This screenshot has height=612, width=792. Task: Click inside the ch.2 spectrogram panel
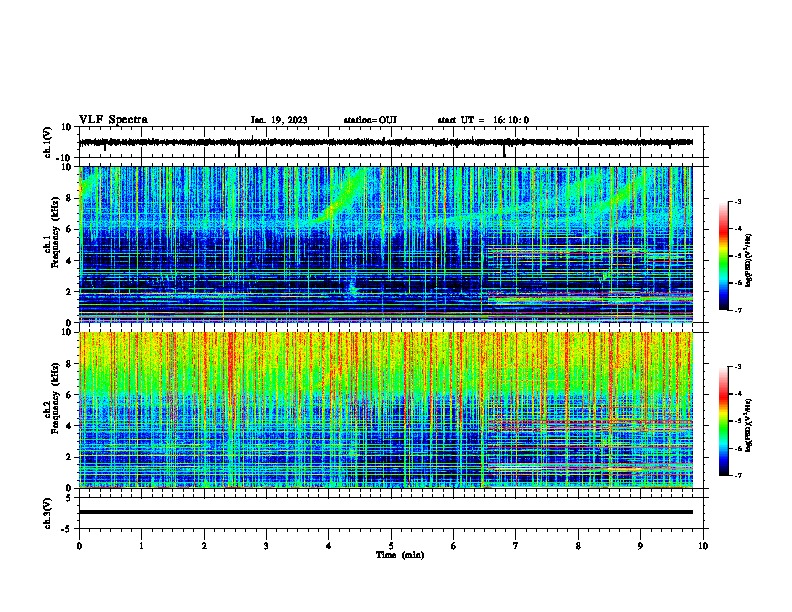[x=386, y=410]
